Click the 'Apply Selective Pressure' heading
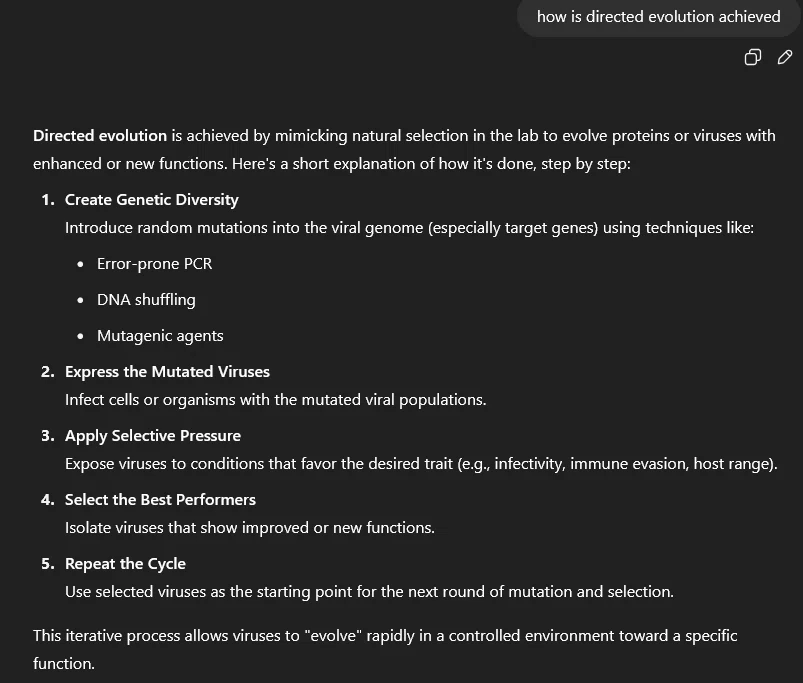The width and height of the screenshot is (803, 683). (153, 436)
